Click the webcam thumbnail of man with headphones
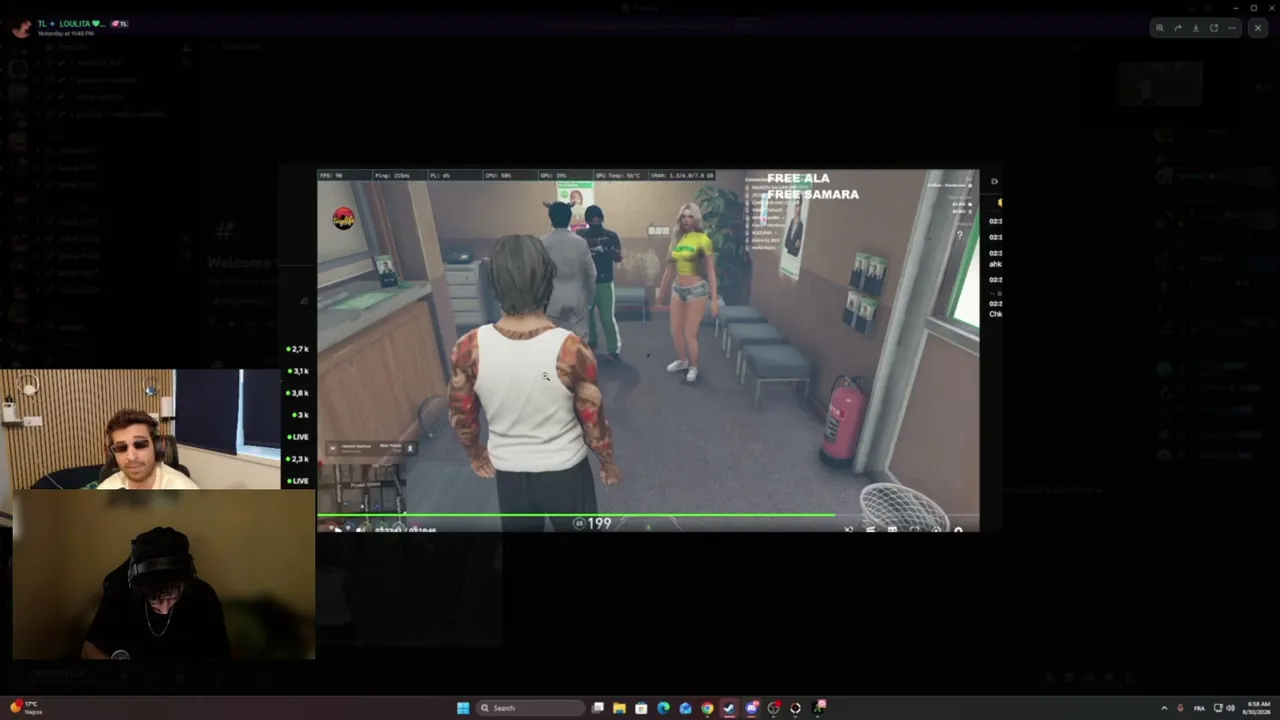Screen dimensions: 1280x720 point(164,574)
